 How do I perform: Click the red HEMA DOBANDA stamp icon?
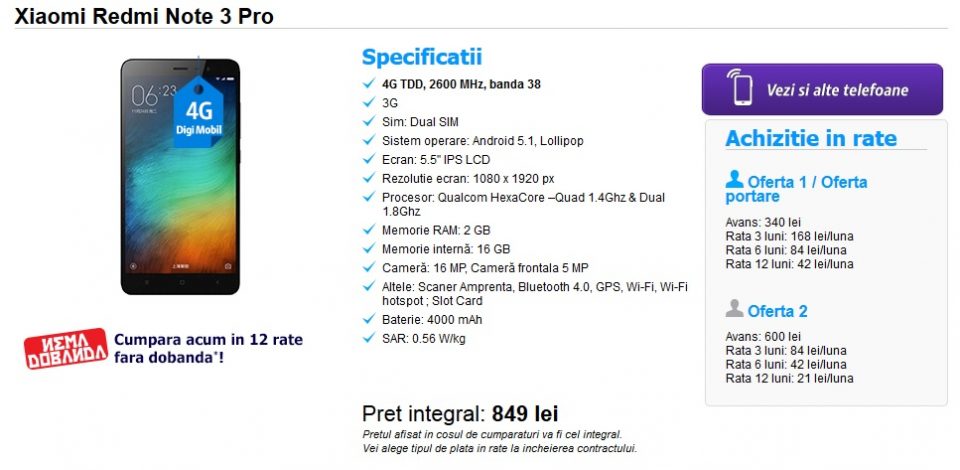[x=66, y=347]
